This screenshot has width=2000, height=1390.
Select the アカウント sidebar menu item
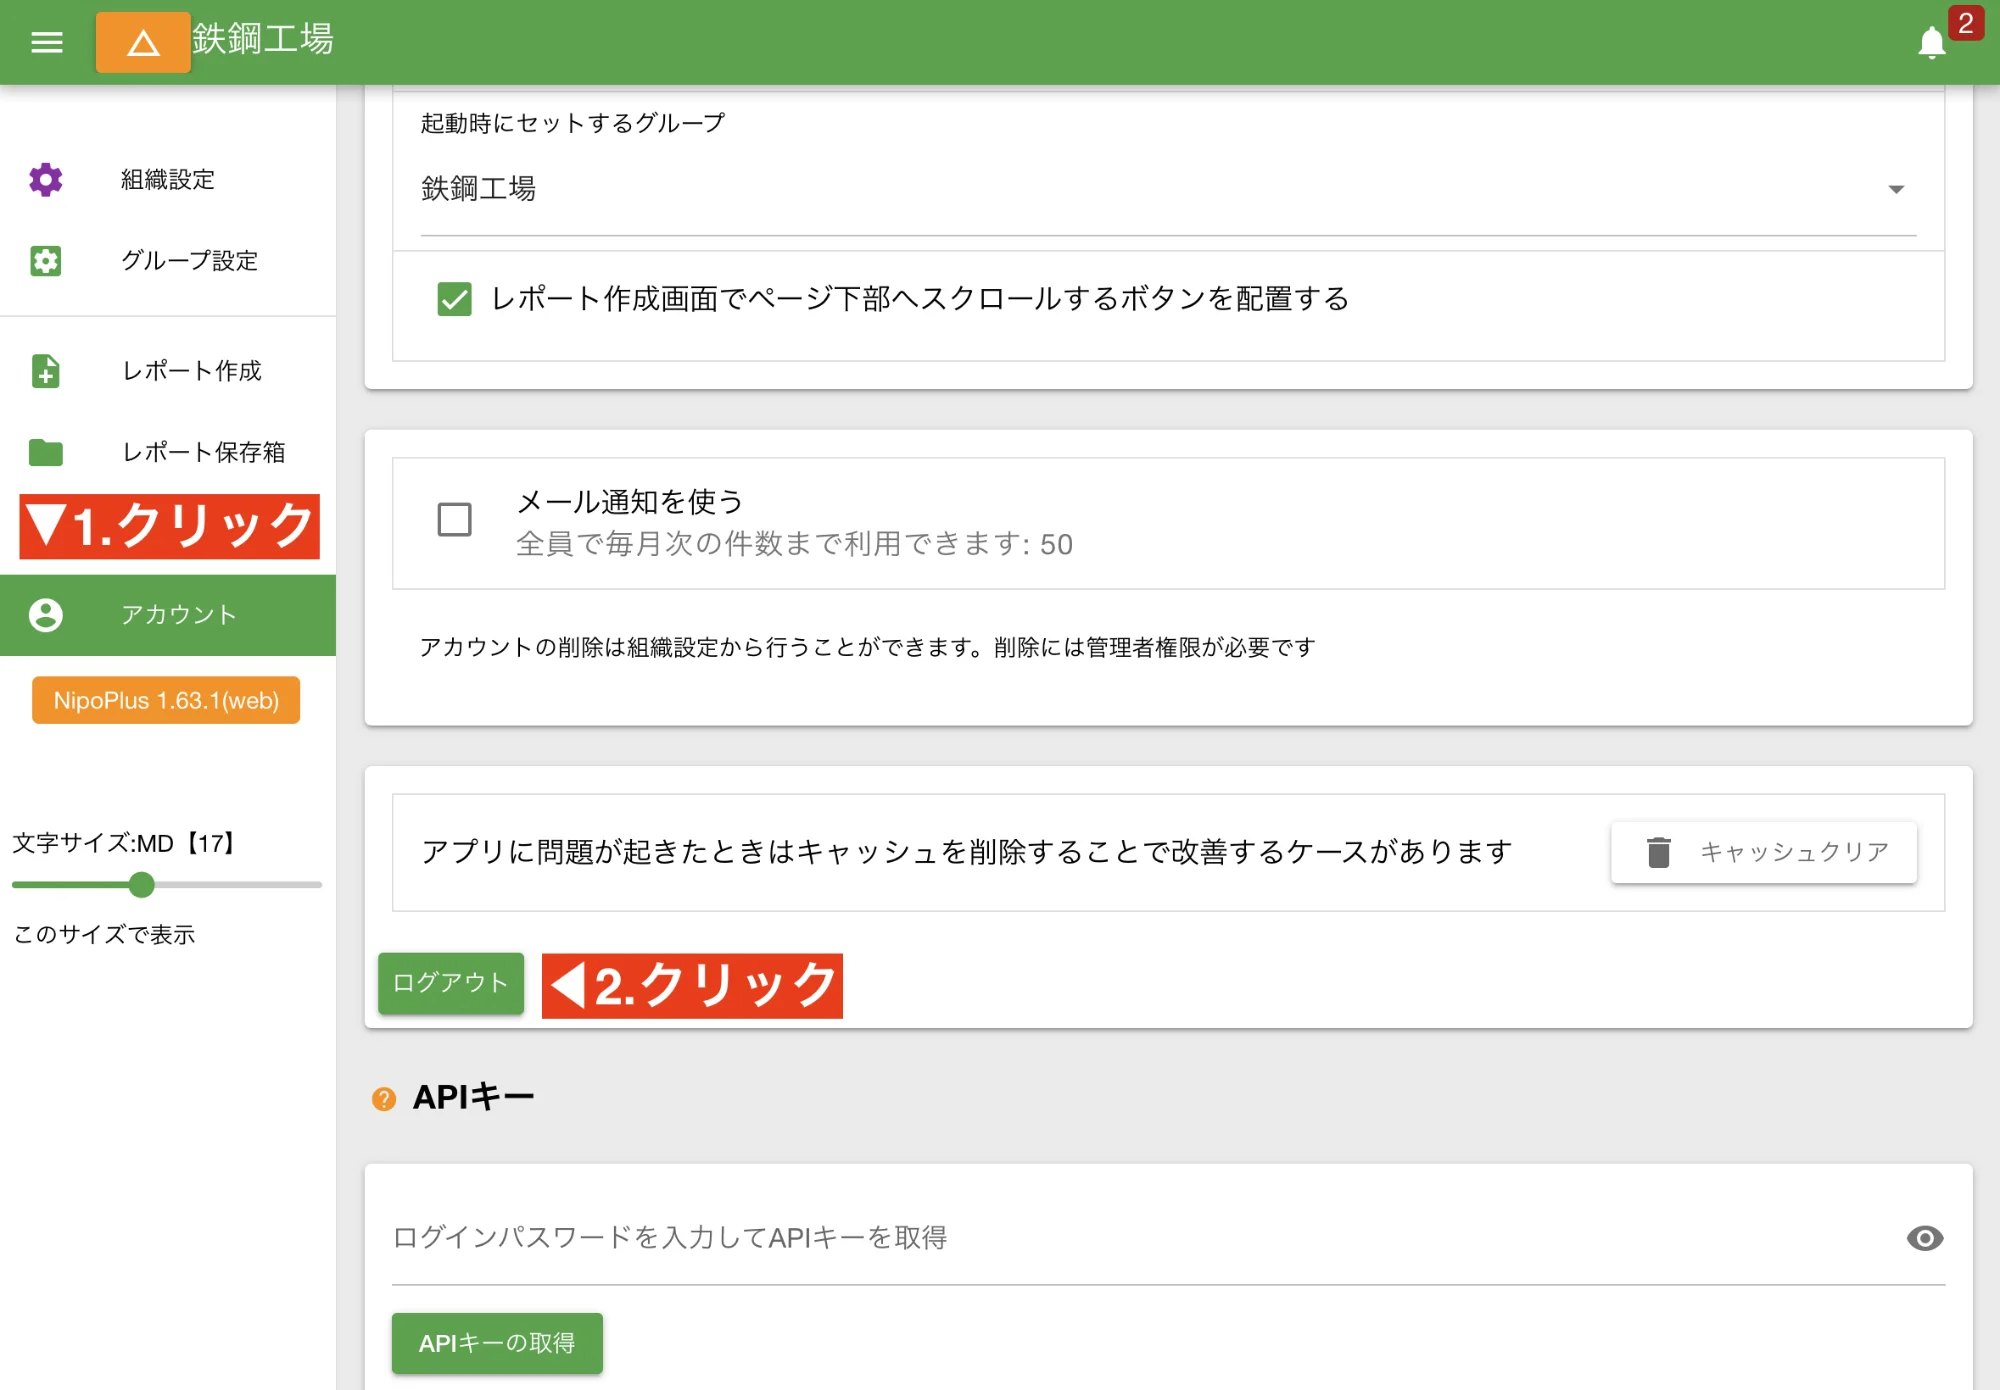point(178,615)
